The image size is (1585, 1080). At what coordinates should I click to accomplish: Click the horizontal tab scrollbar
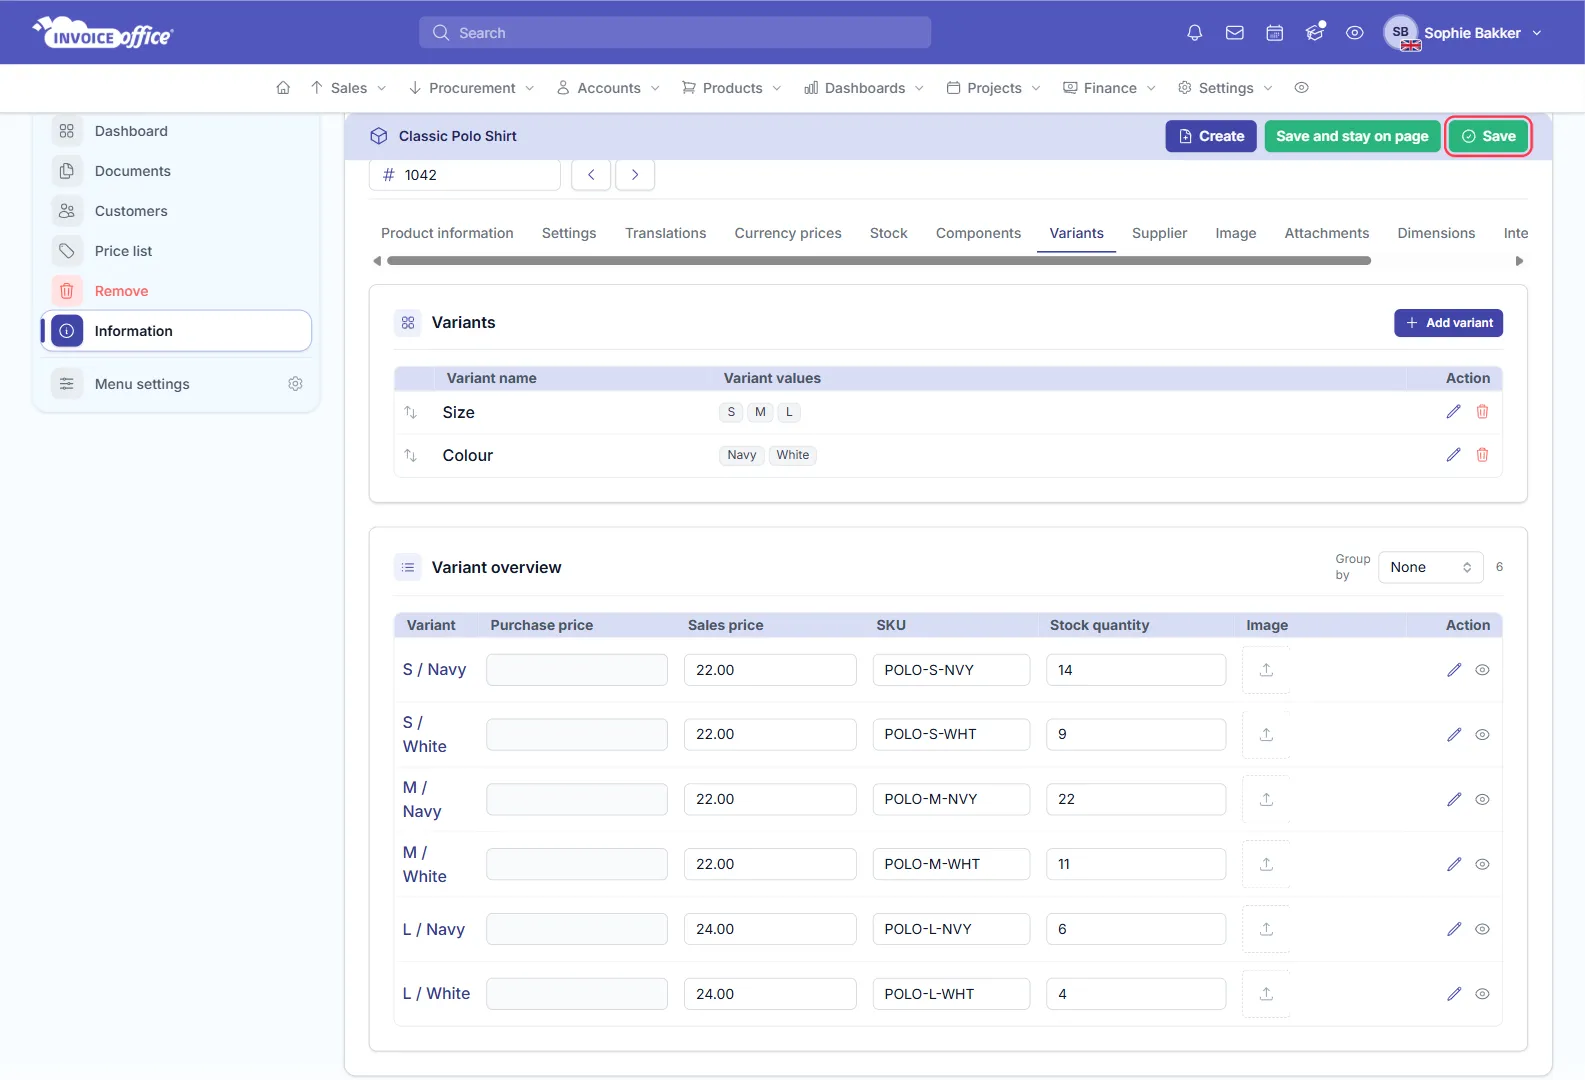coord(878,261)
